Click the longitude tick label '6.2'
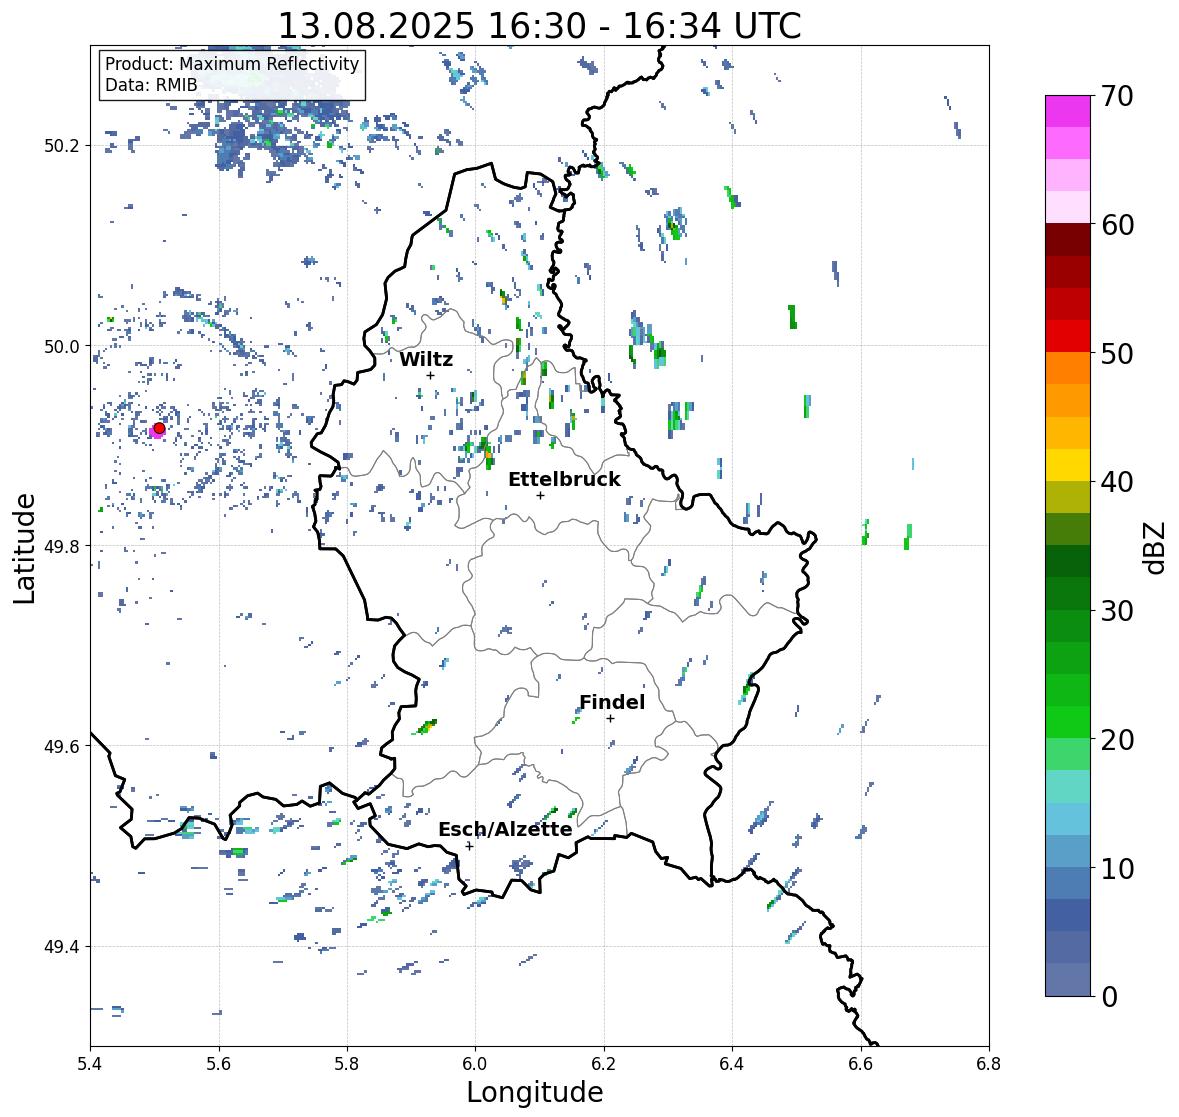This screenshot has width=1179, height=1117. (x=604, y=1064)
